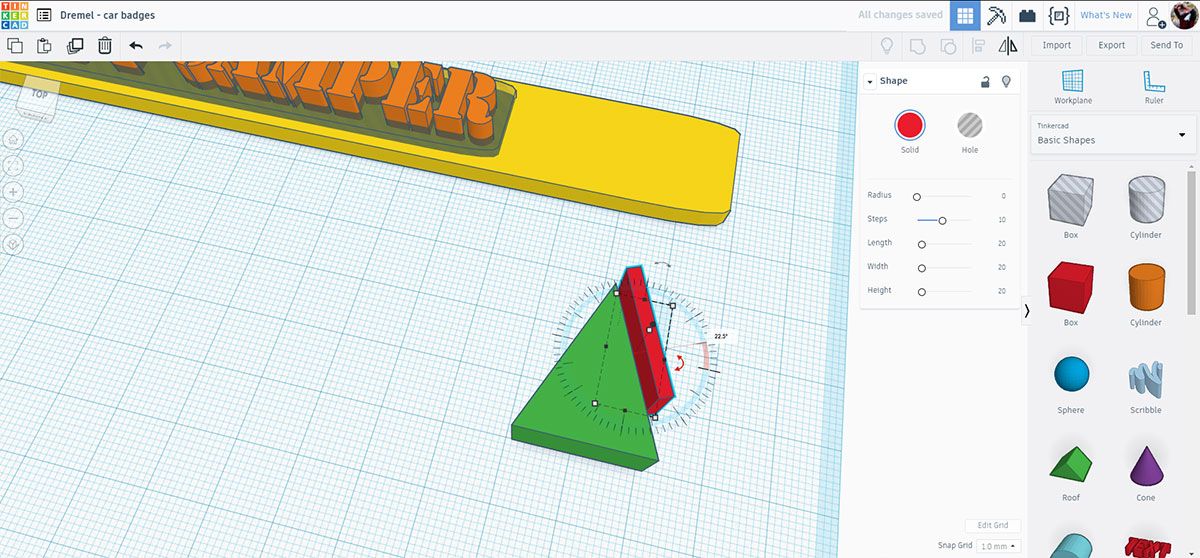The width and height of the screenshot is (1200, 558).
Task: Switch to the 3D design grid view
Action: pyautogui.click(x=965, y=15)
